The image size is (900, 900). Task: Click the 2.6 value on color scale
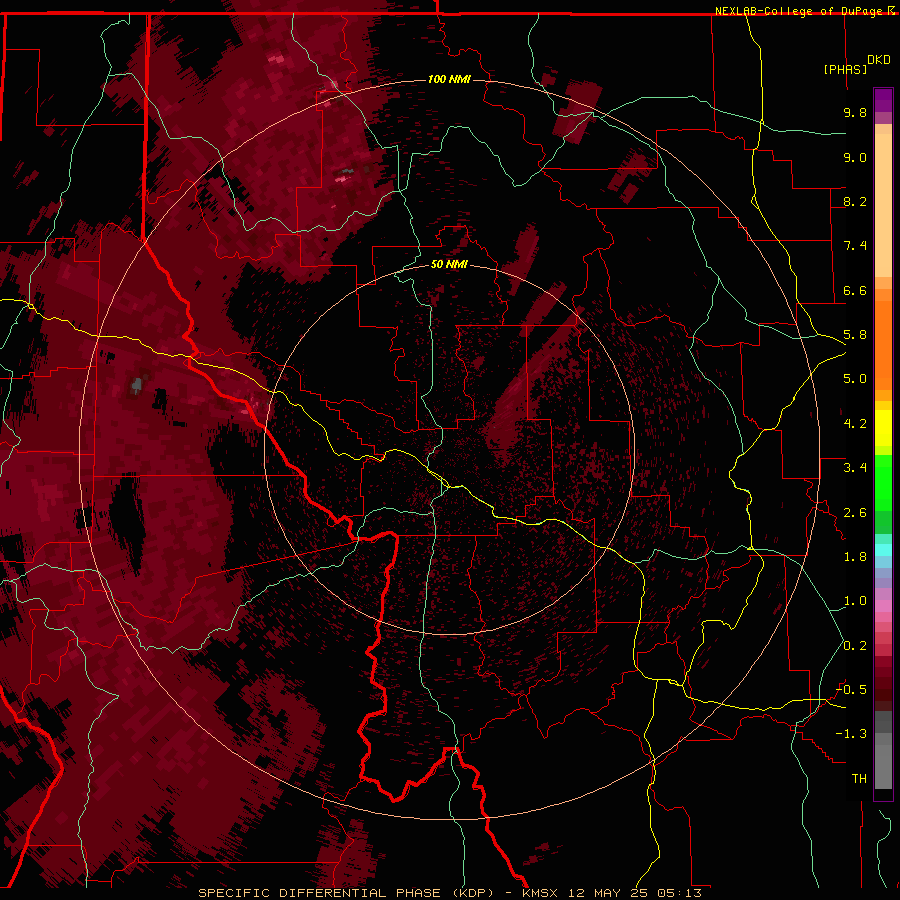click(x=855, y=513)
